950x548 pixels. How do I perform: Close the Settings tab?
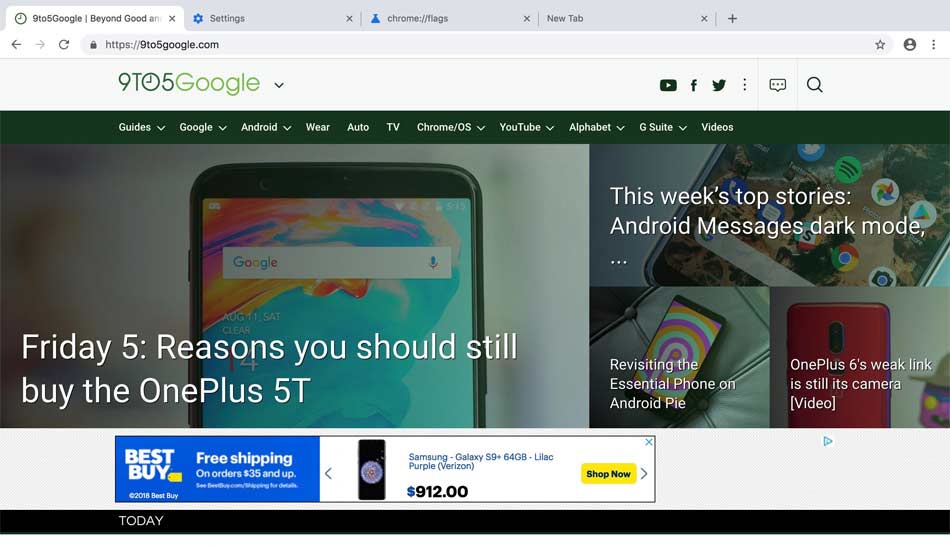[x=349, y=19]
